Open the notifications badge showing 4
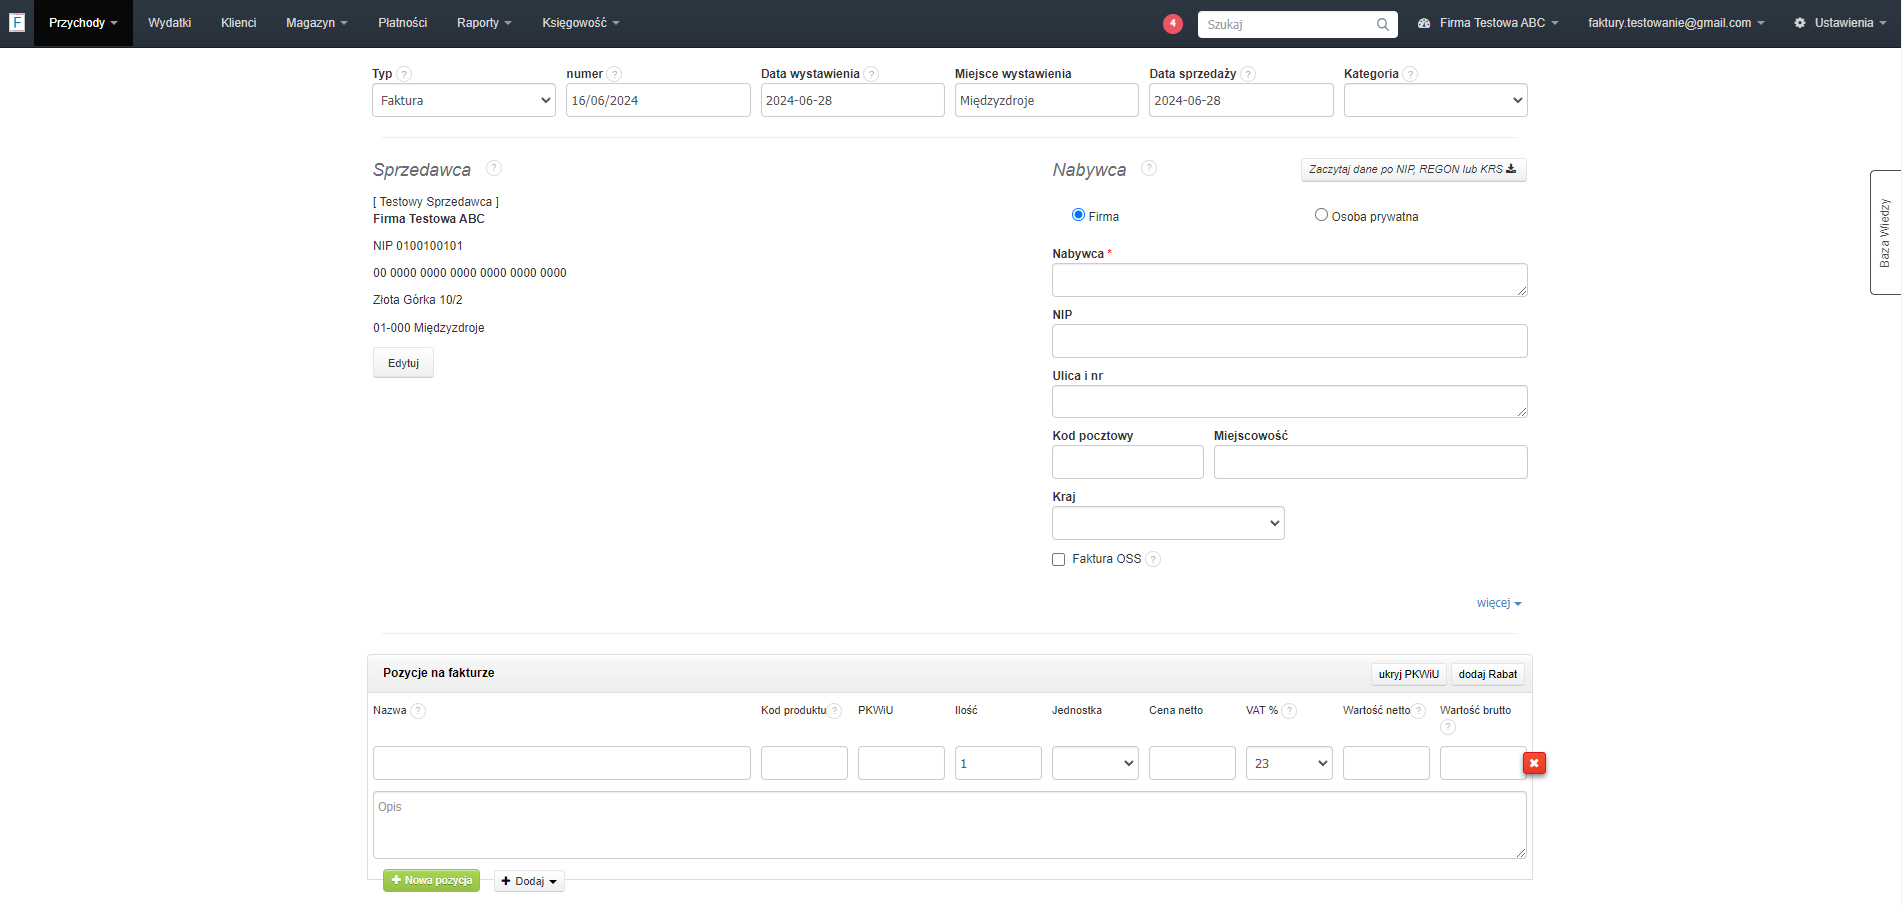 pos(1173,23)
